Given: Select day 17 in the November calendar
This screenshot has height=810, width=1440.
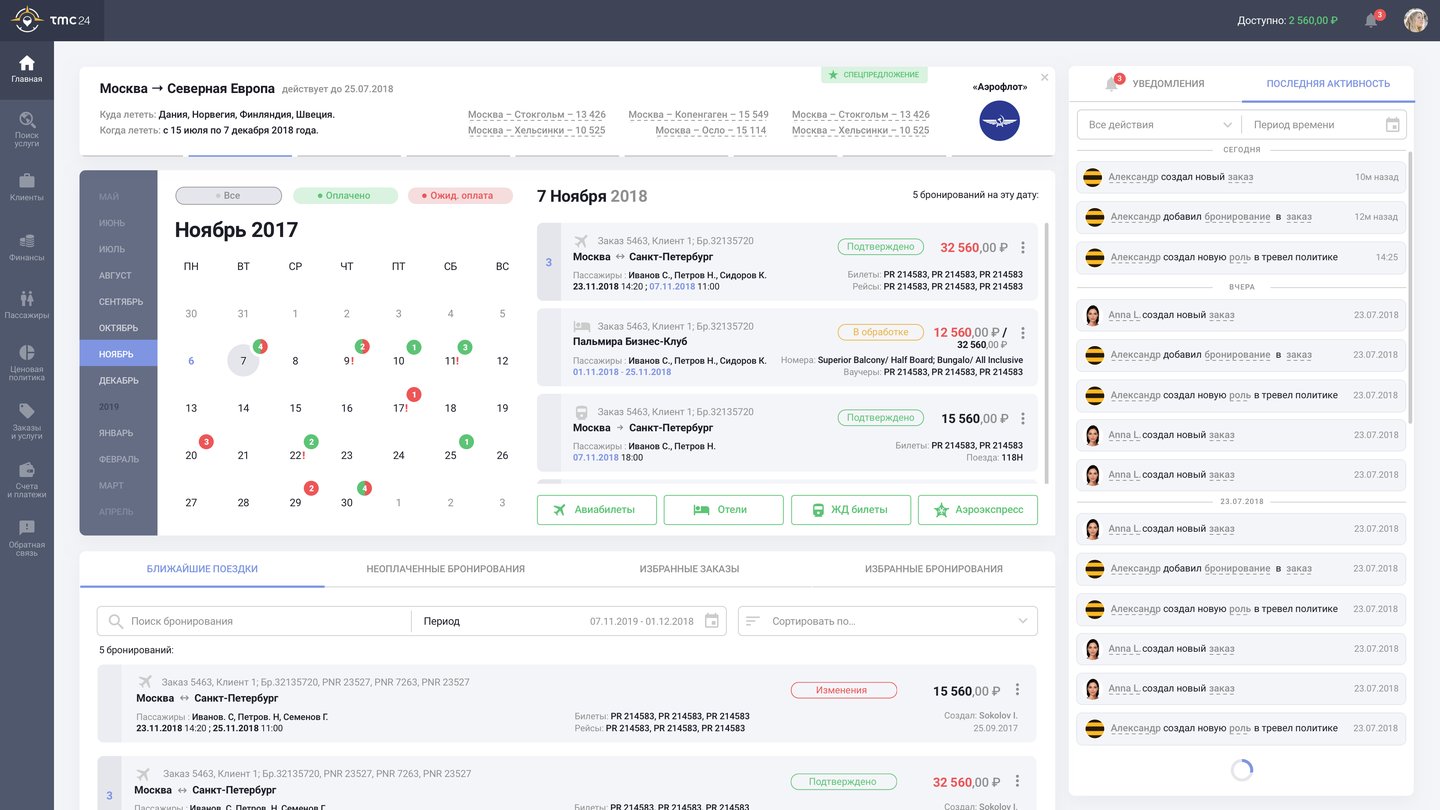Looking at the screenshot, I should click(x=399, y=408).
